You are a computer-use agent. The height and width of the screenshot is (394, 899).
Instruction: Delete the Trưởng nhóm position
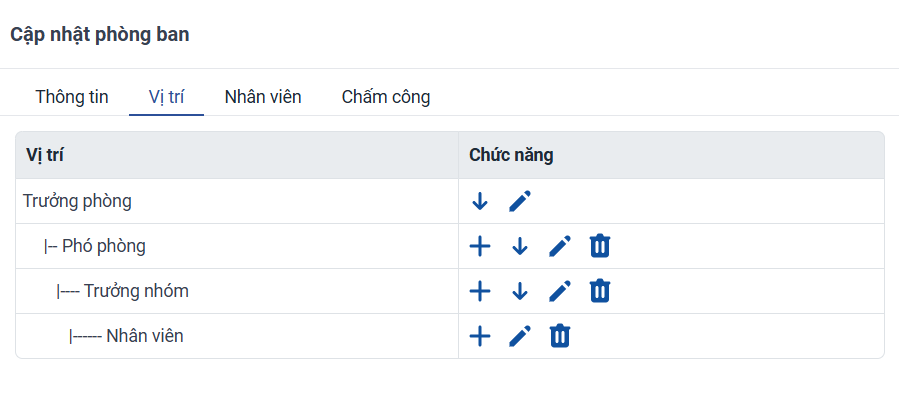pyautogui.click(x=600, y=291)
